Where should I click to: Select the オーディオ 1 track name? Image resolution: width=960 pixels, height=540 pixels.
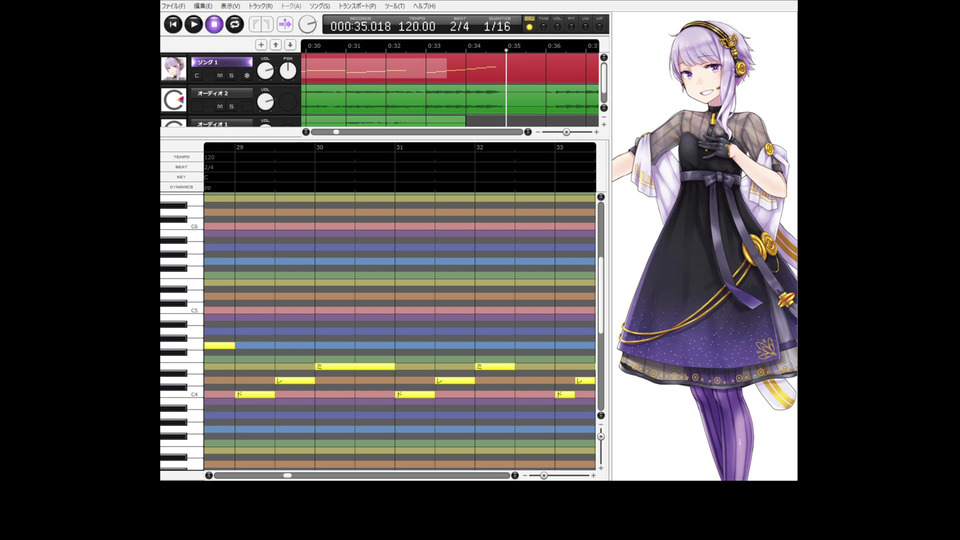coord(222,124)
